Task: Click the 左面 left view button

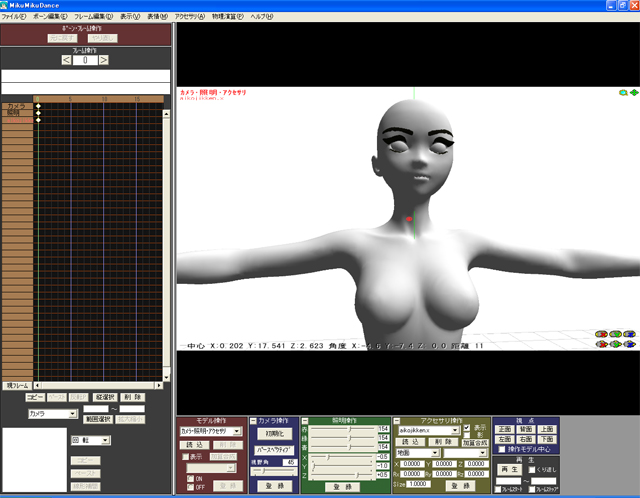Action: coord(504,439)
